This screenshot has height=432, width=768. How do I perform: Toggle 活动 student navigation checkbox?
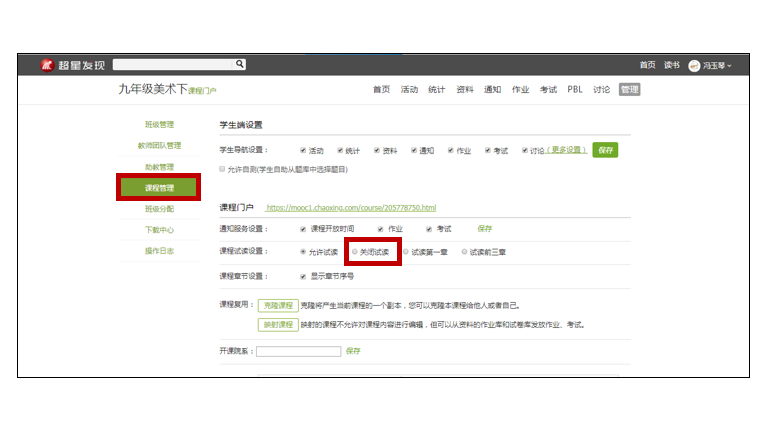point(303,150)
